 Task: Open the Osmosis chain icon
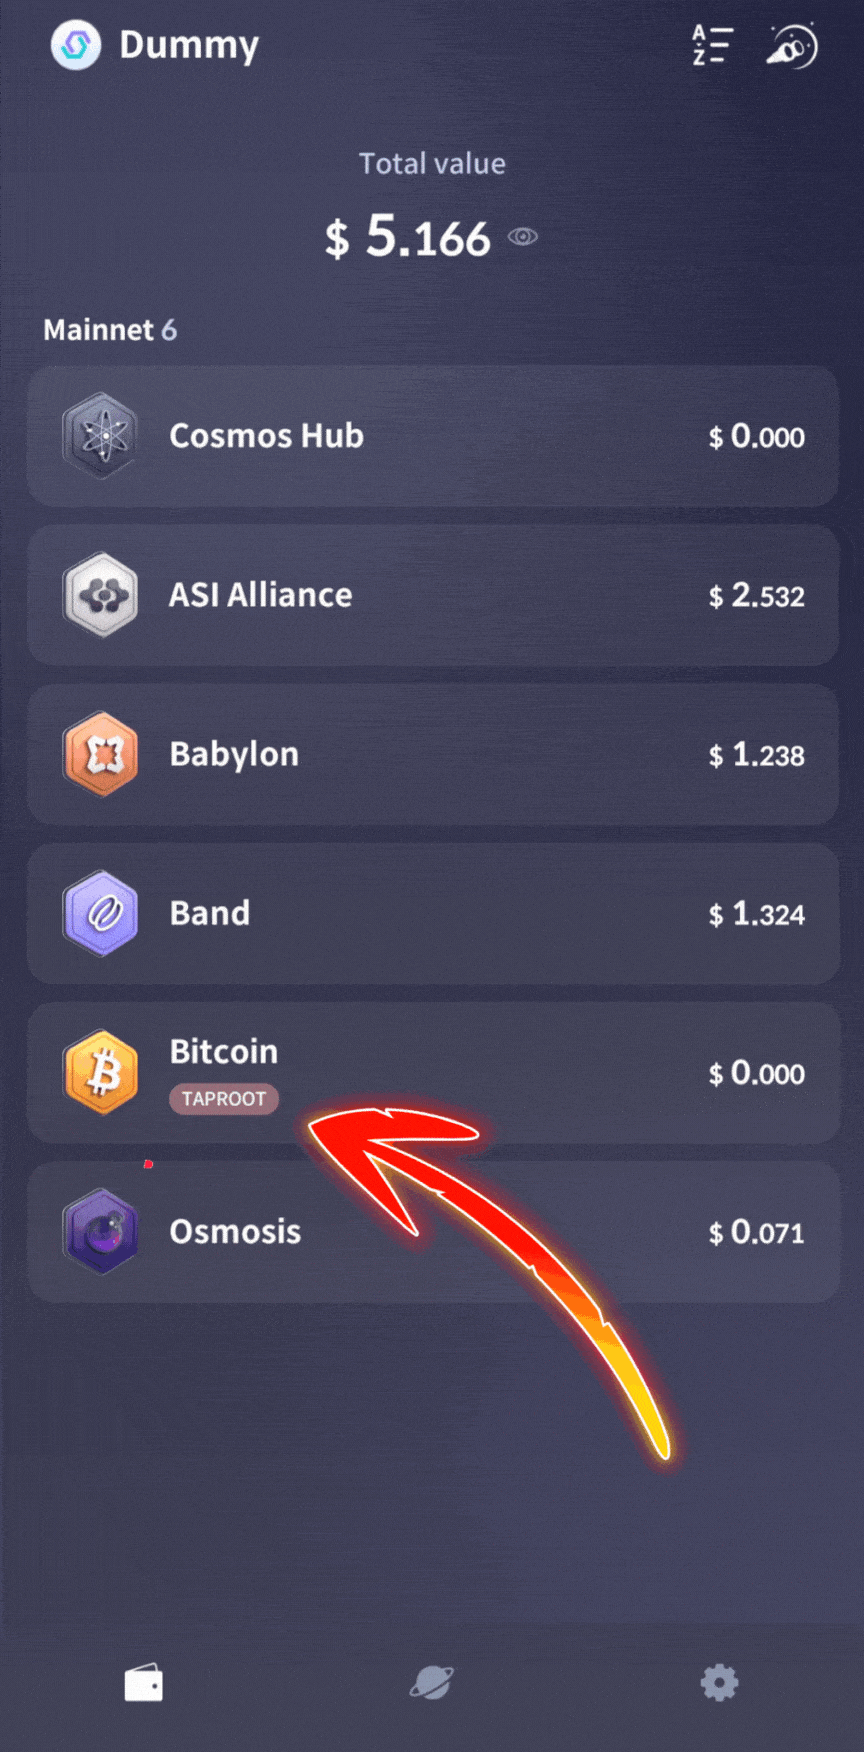pos(101,1232)
